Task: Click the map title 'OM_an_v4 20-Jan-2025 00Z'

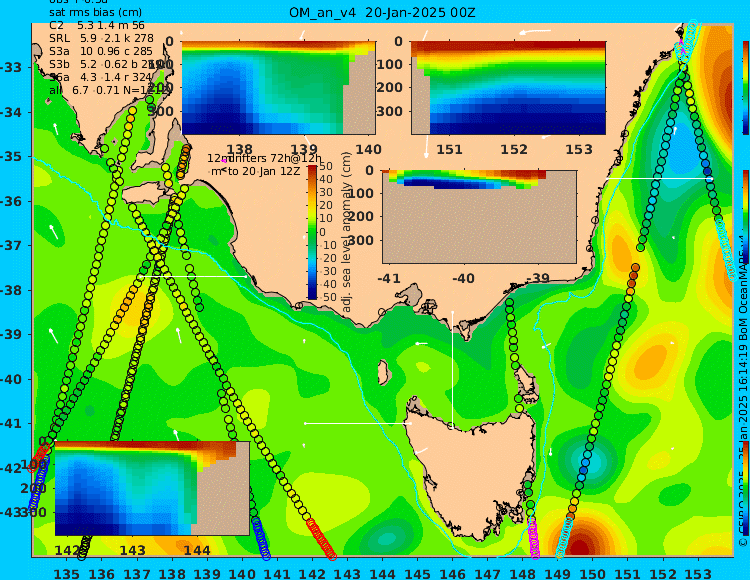Action: [382, 13]
